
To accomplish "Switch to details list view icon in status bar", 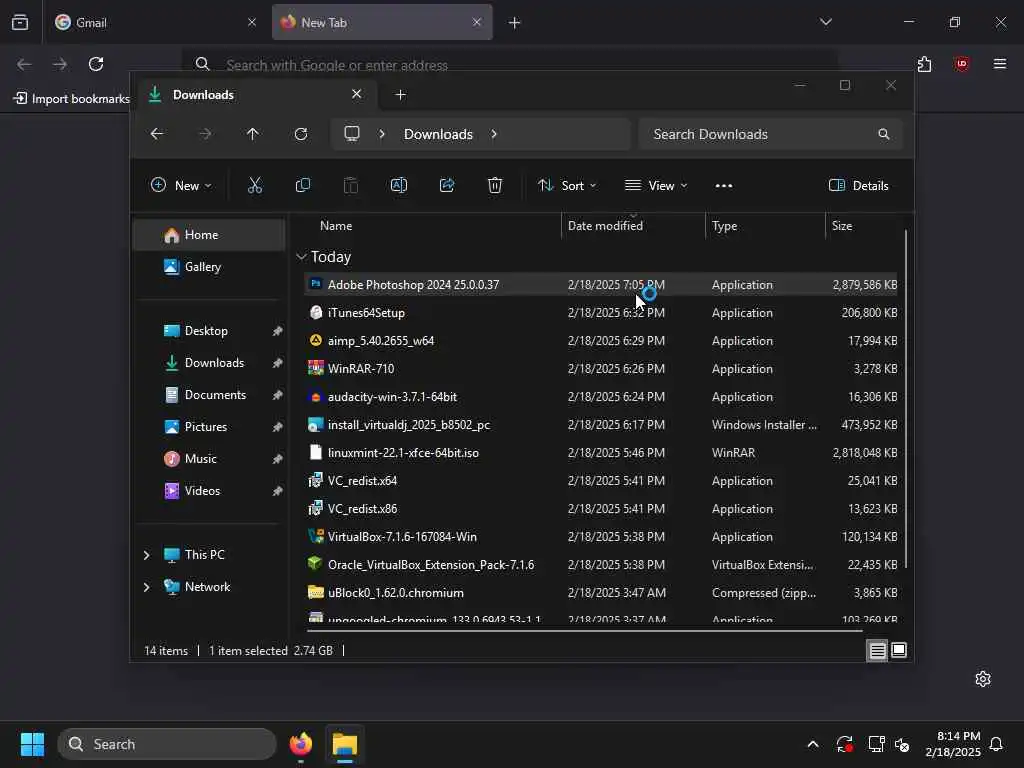I will [877, 650].
